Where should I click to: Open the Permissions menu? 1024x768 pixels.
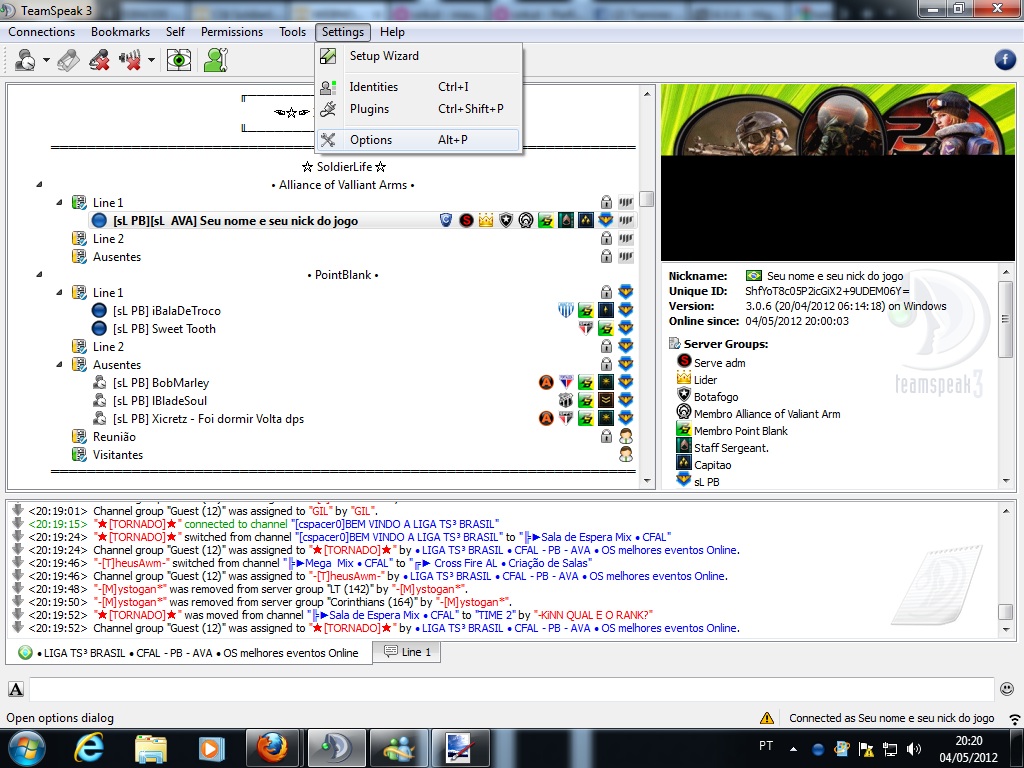point(232,32)
